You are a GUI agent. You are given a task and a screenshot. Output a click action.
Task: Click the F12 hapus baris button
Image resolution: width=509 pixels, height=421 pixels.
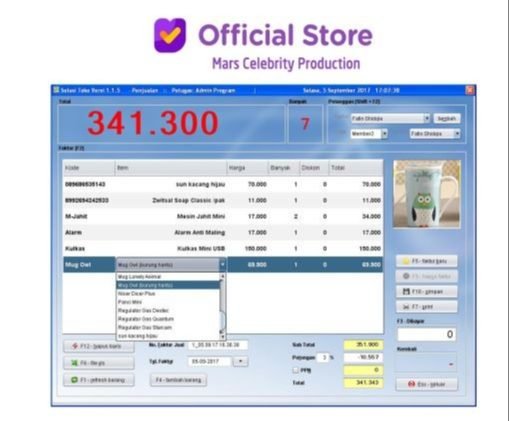tap(99, 346)
